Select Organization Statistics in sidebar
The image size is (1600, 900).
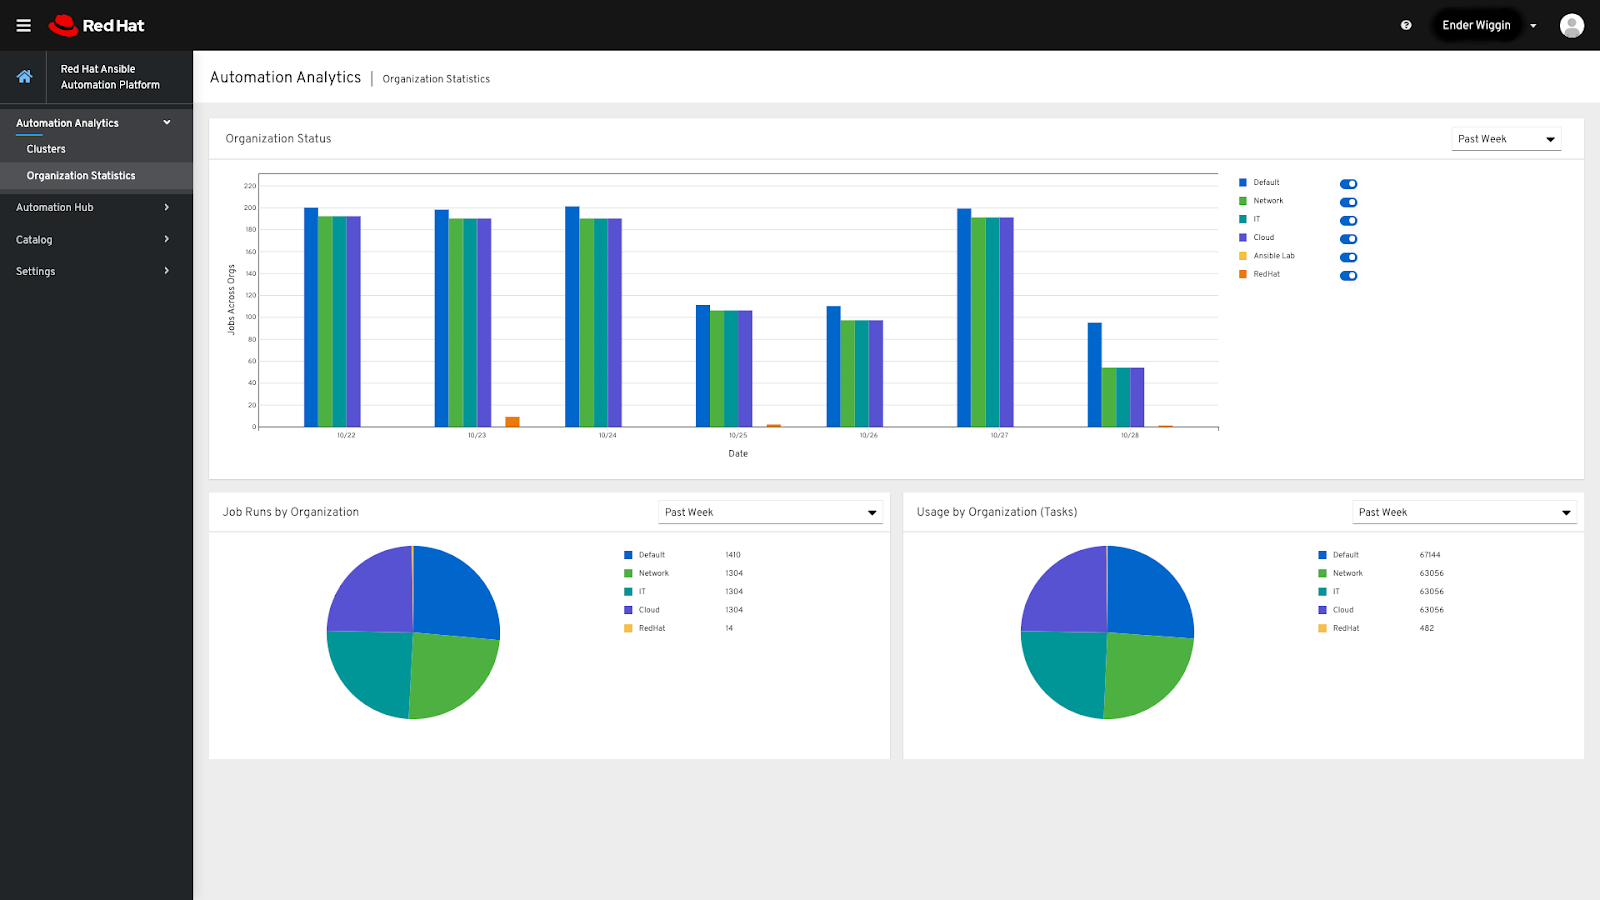[x=81, y=176]
